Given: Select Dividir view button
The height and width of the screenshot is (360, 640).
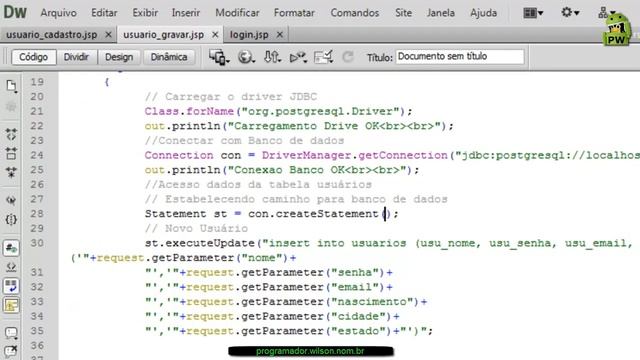Looking at the screenshot, I should (76, 57).
